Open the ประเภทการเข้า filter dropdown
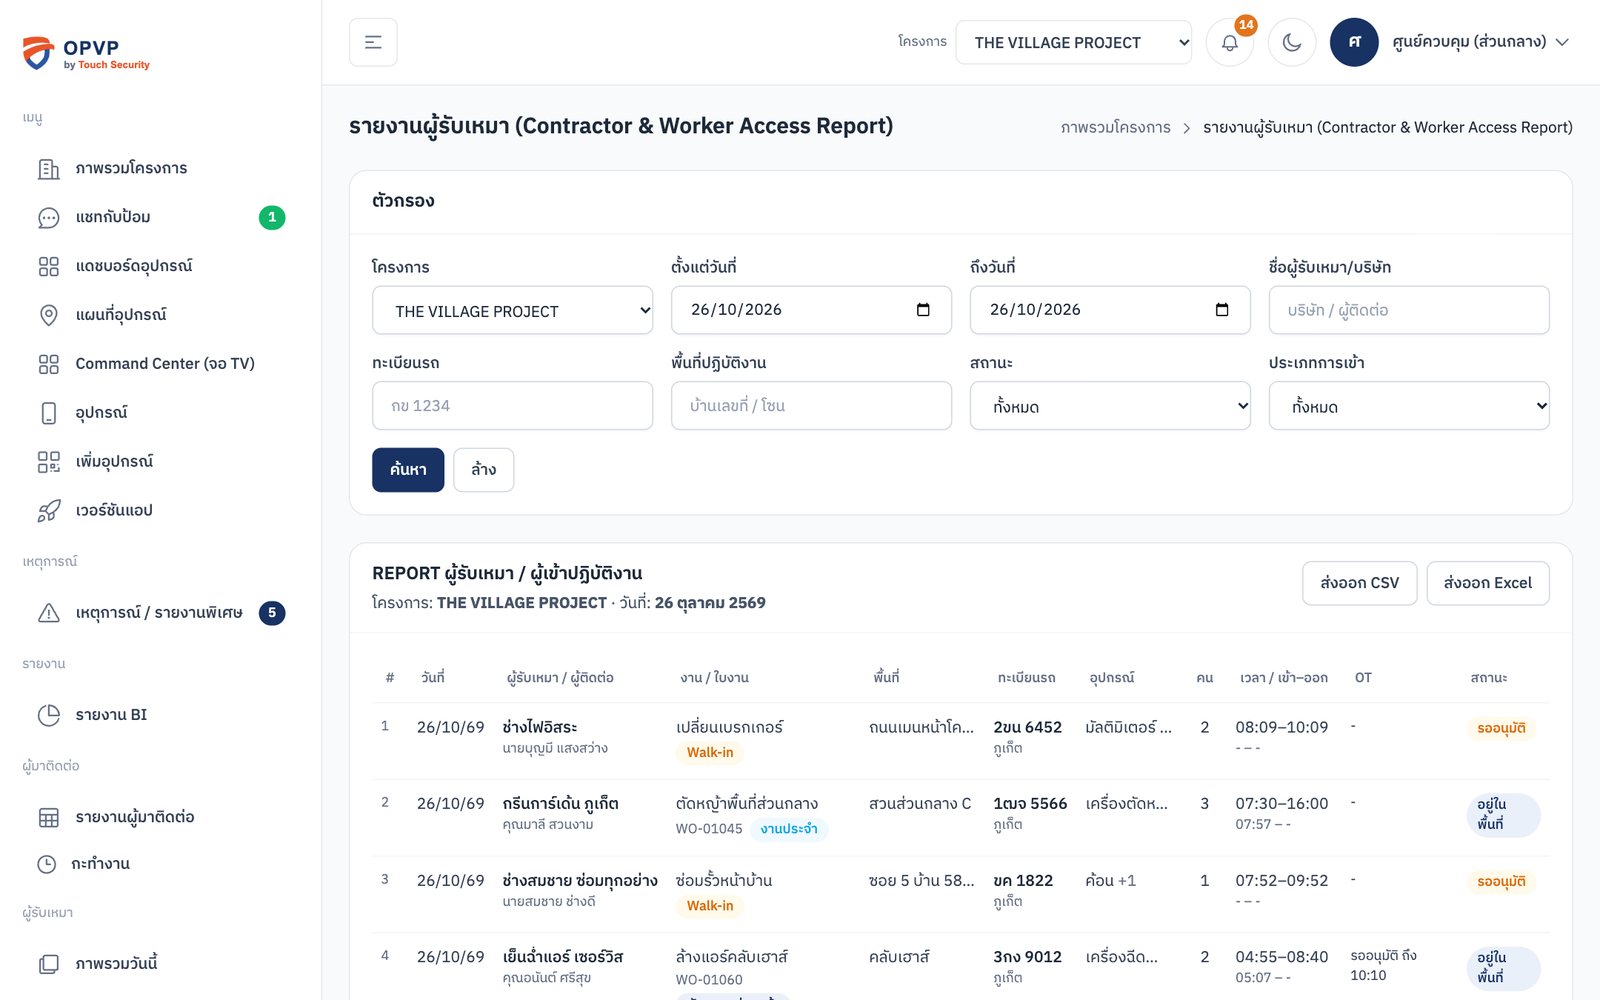The image size is (1600, 1000). click(x=1409, y=406)
